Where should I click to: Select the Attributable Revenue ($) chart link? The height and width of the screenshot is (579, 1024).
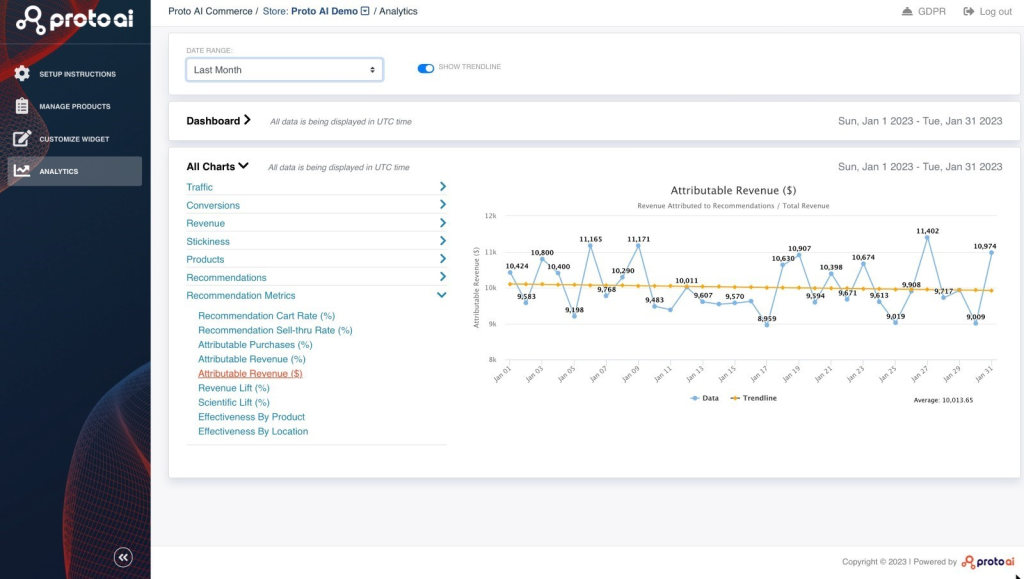(250, 373)
